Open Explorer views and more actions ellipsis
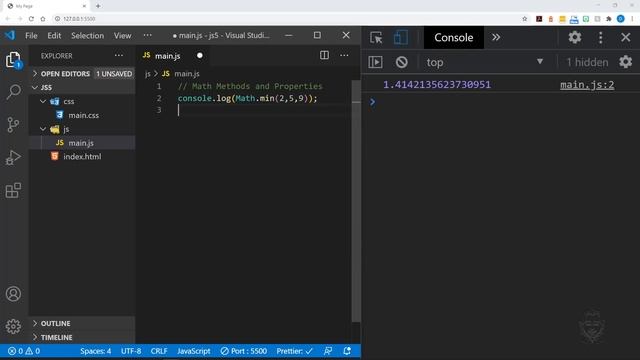Viewport: 640px width, 360px height. 119,56
